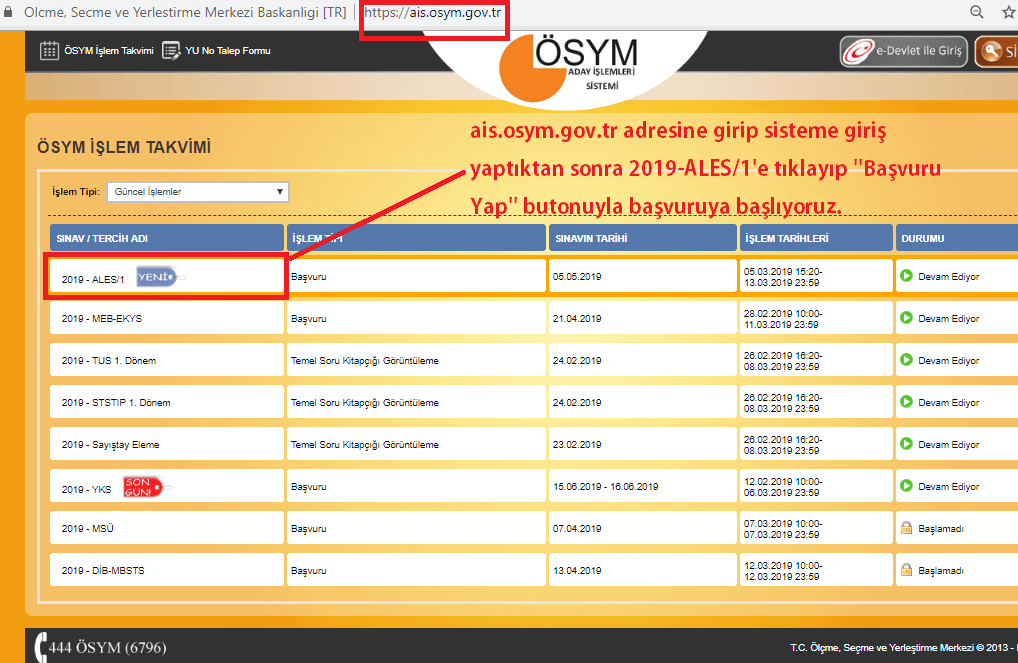The image size is (1018, 663).
Task: Click Temel Soru Kitapçığı Görüntüleme for Sayıştay Eleme
Action: pyautogui.click(x=365, y=444)
